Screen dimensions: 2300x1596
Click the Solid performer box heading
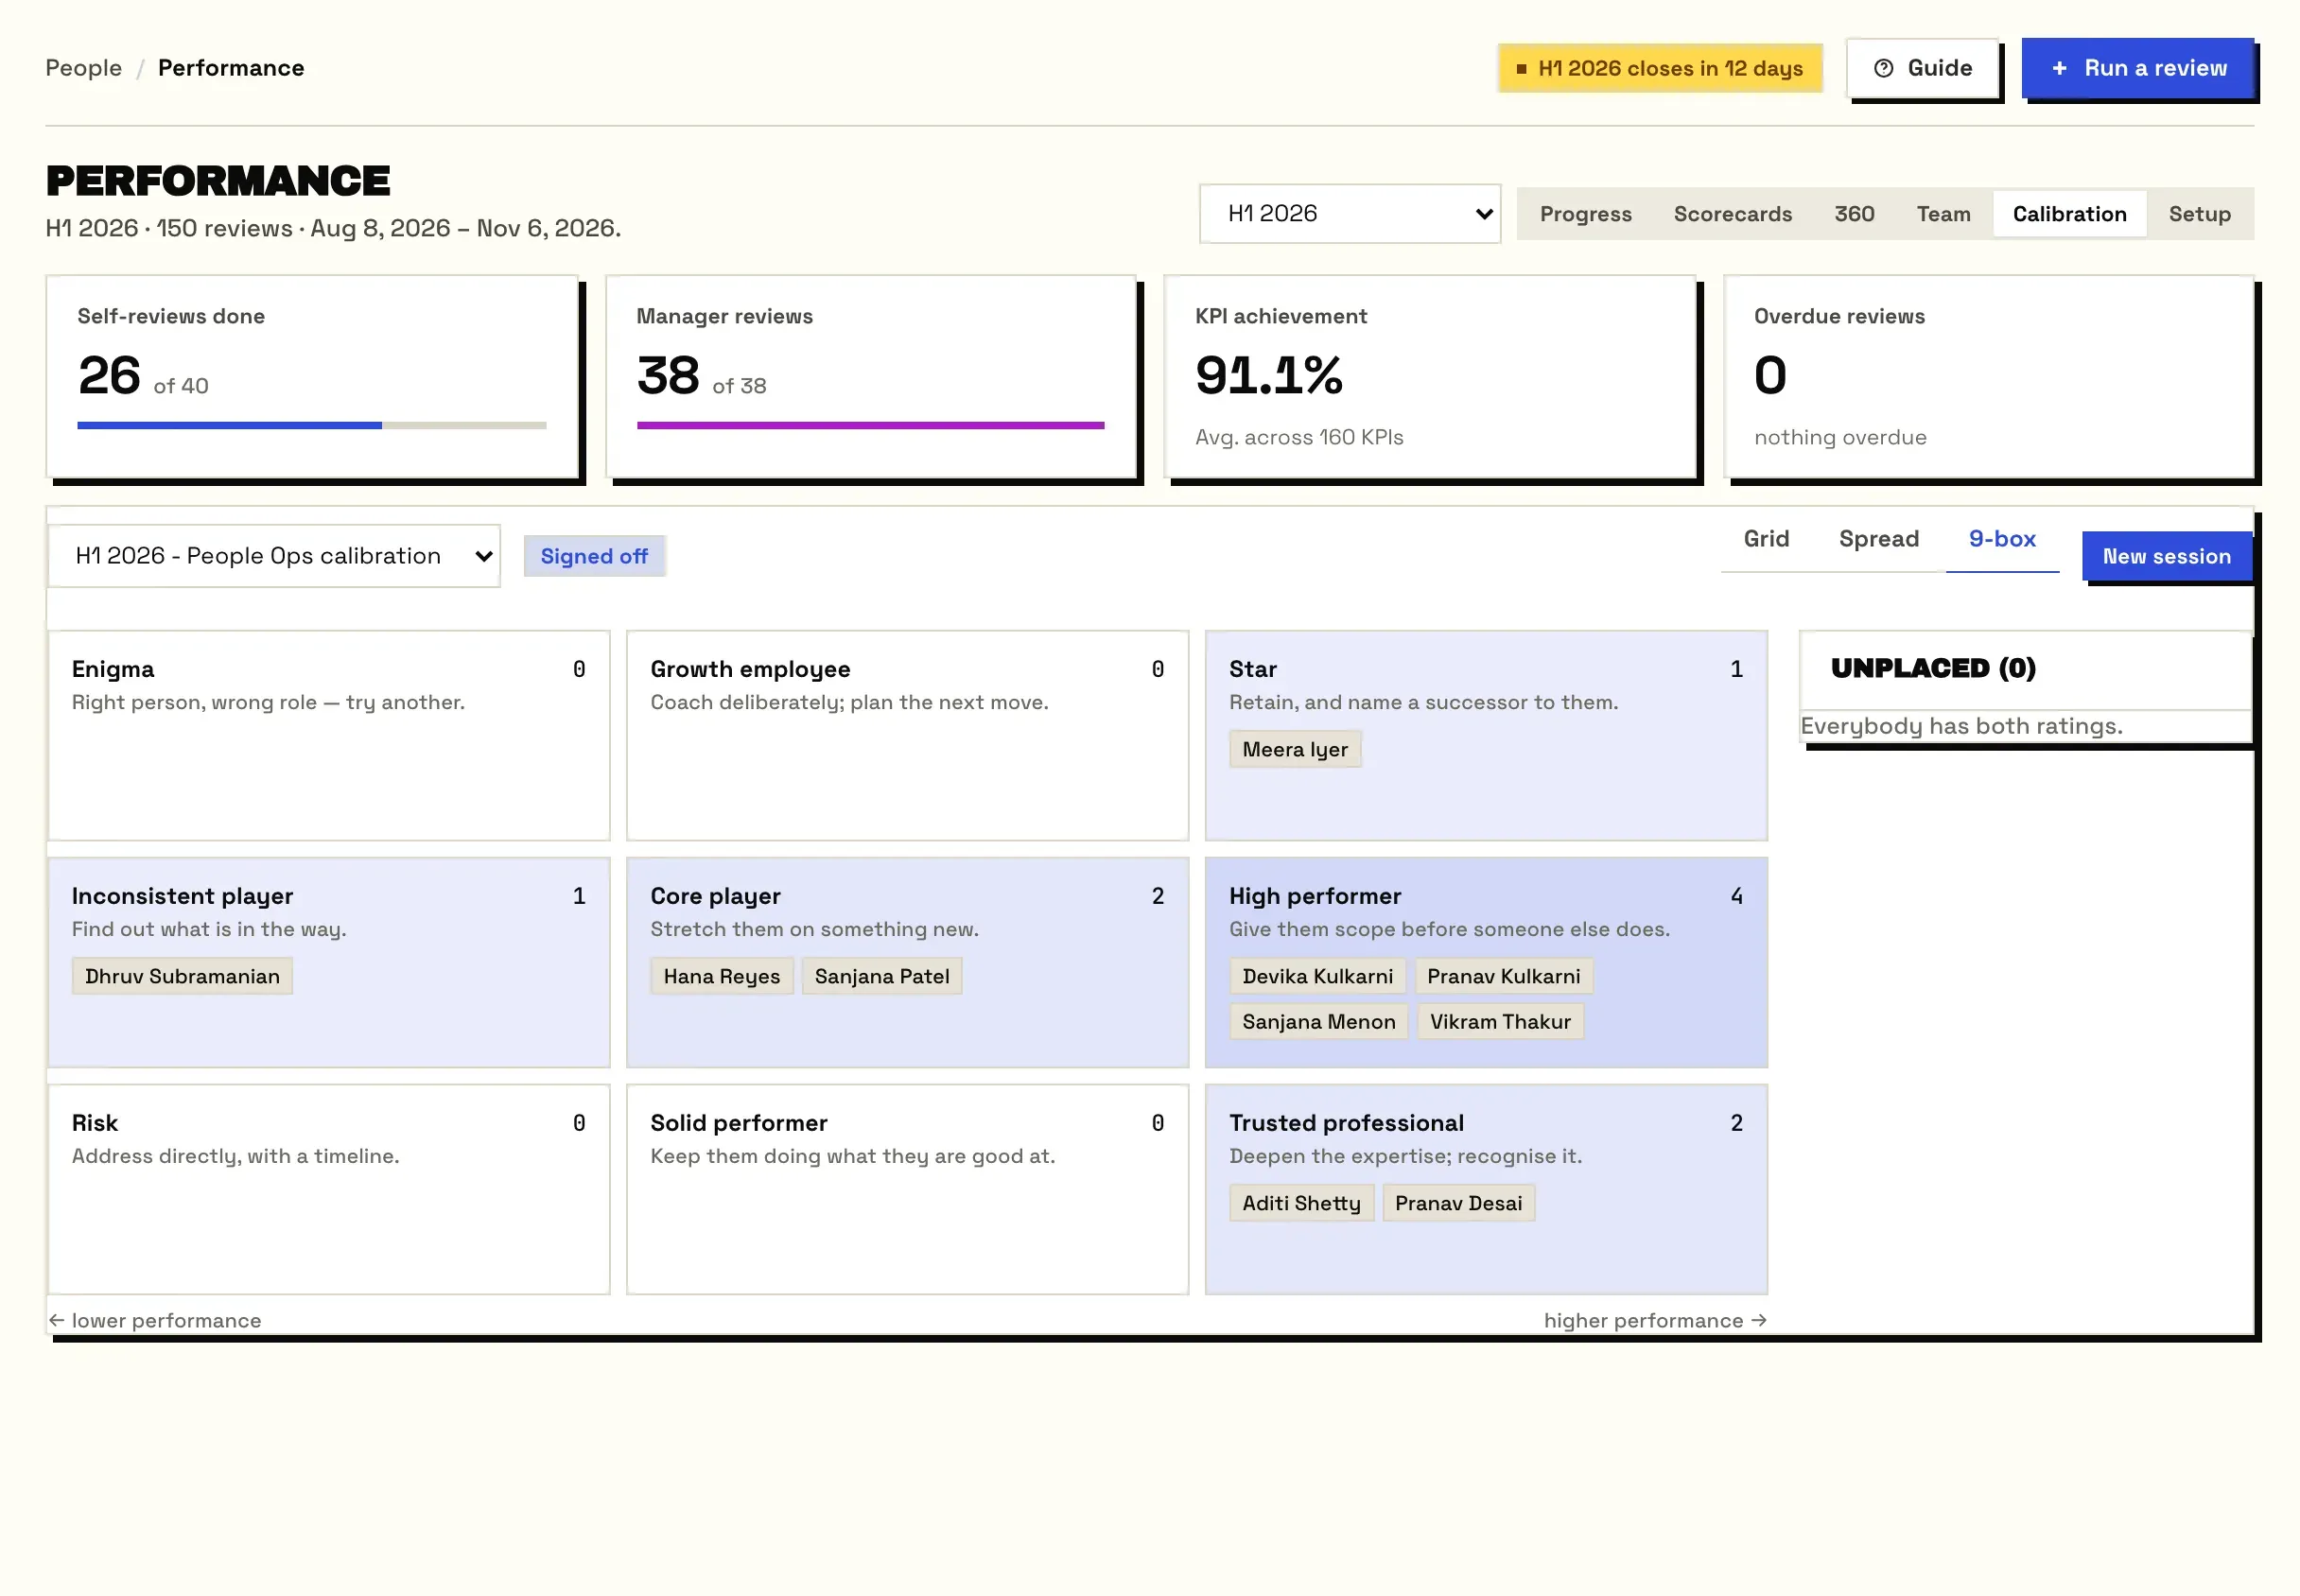pyautogui.click(x=739, y=1123)
